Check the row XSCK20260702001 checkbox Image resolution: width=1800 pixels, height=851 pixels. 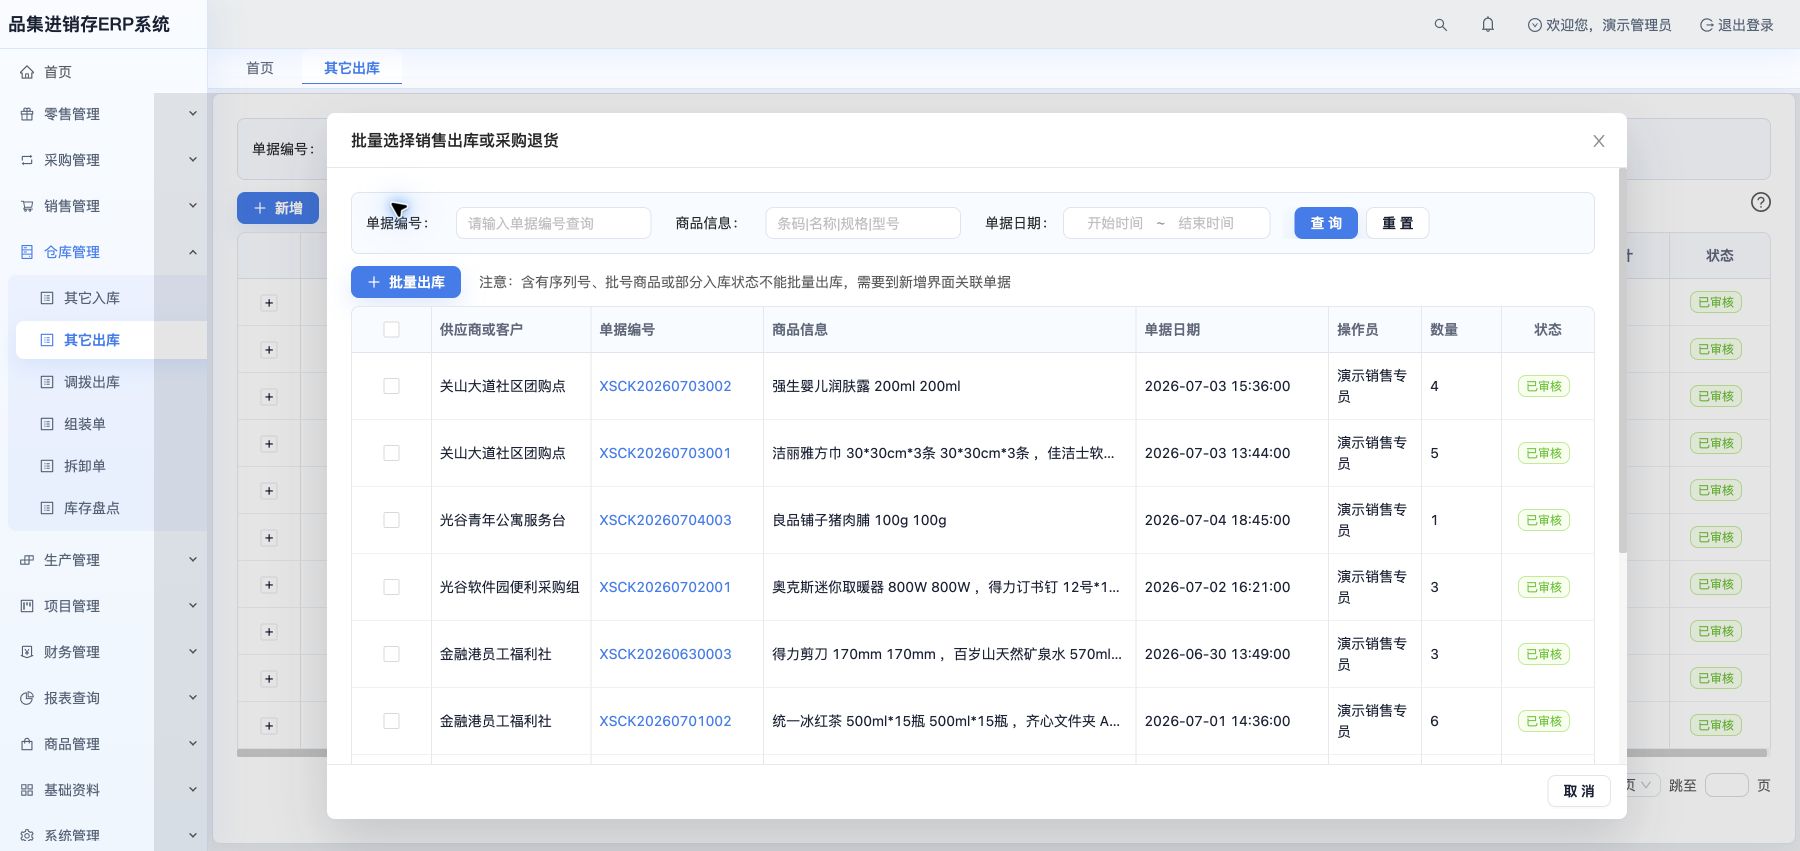point(391,587)
